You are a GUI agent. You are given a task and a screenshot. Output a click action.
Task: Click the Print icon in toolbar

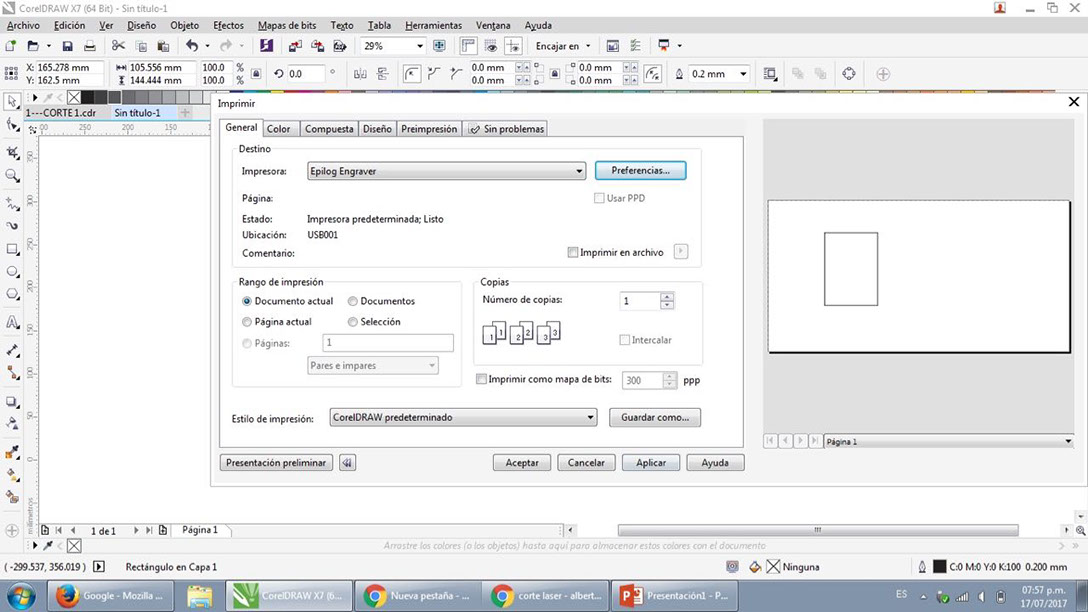pyautogui.click(x=90, y=46)
